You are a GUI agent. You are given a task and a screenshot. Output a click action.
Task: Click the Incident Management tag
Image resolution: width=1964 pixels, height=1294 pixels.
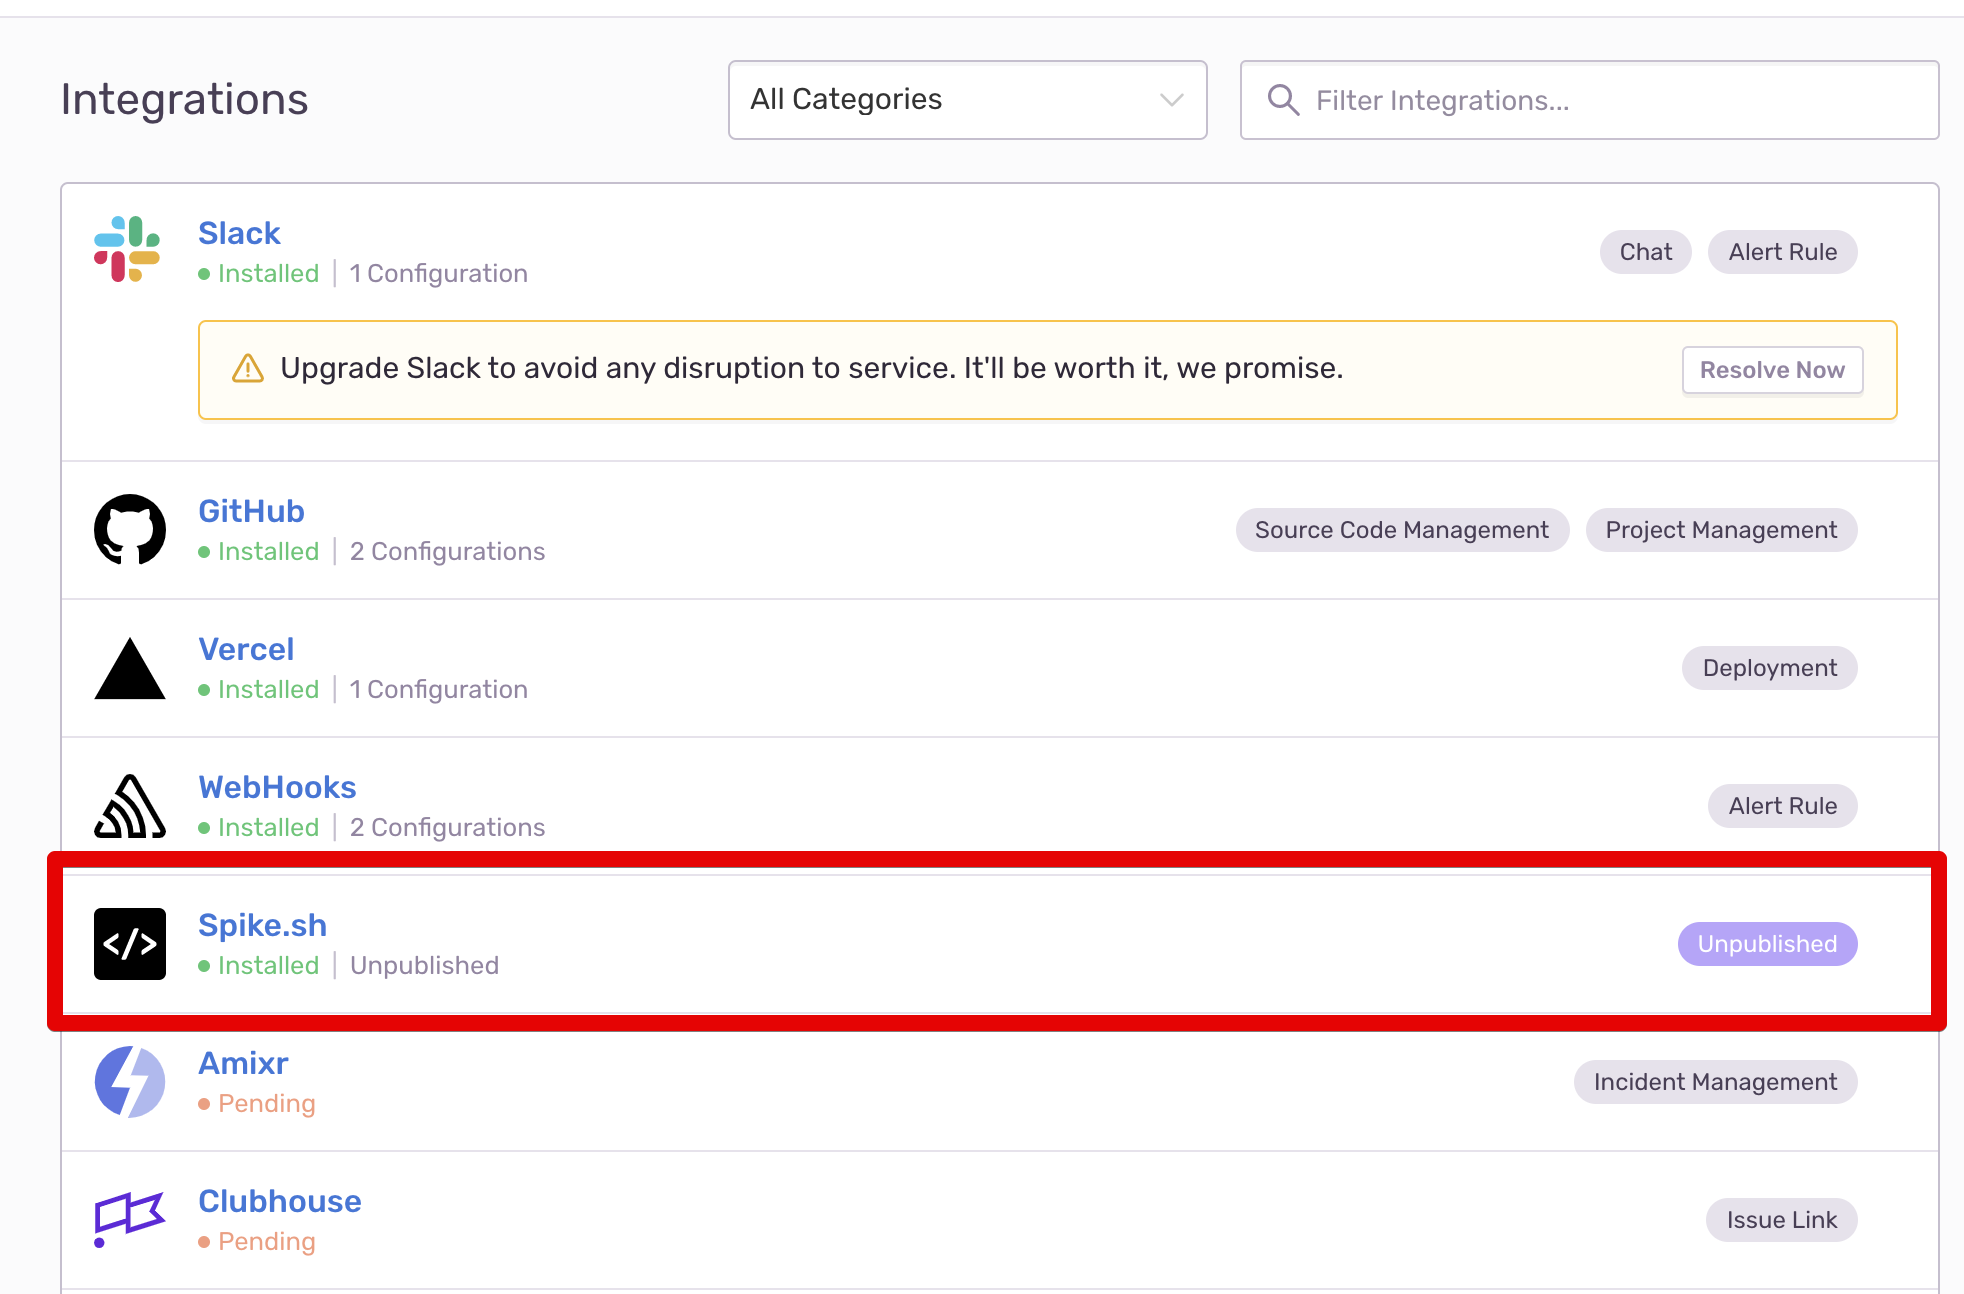[1716, 1082]
